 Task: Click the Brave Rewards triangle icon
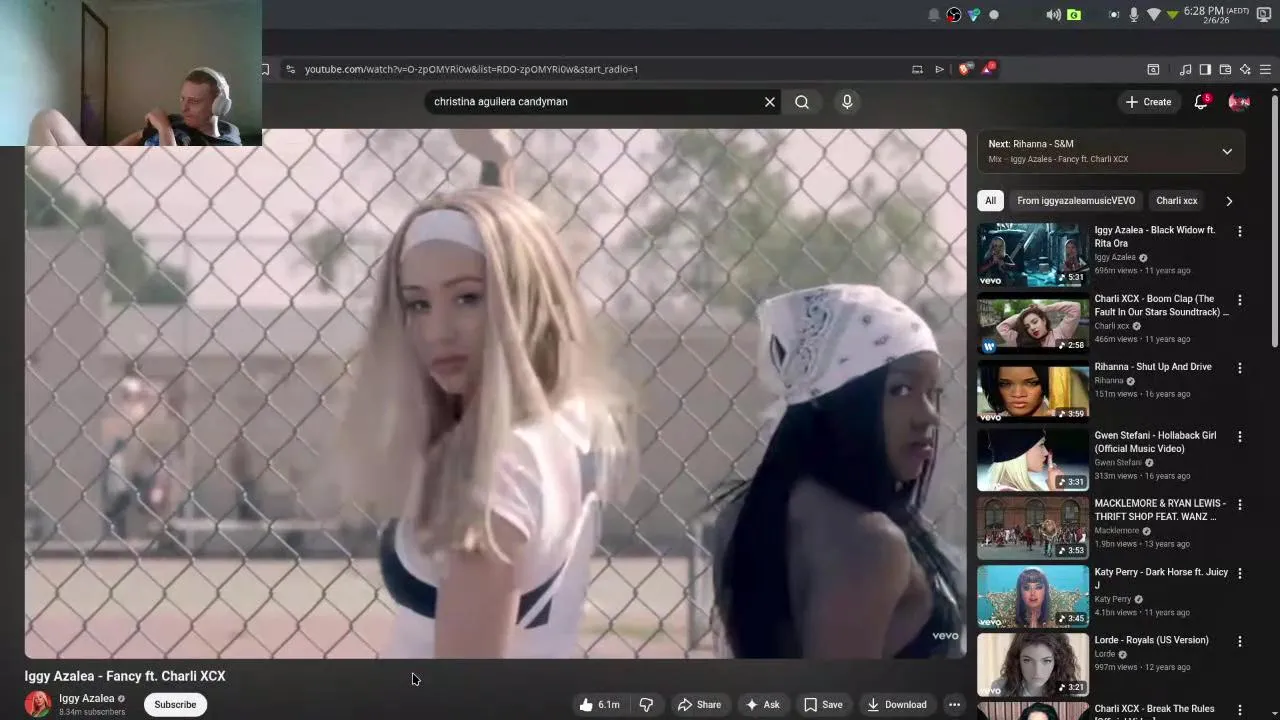coord(988,69)
